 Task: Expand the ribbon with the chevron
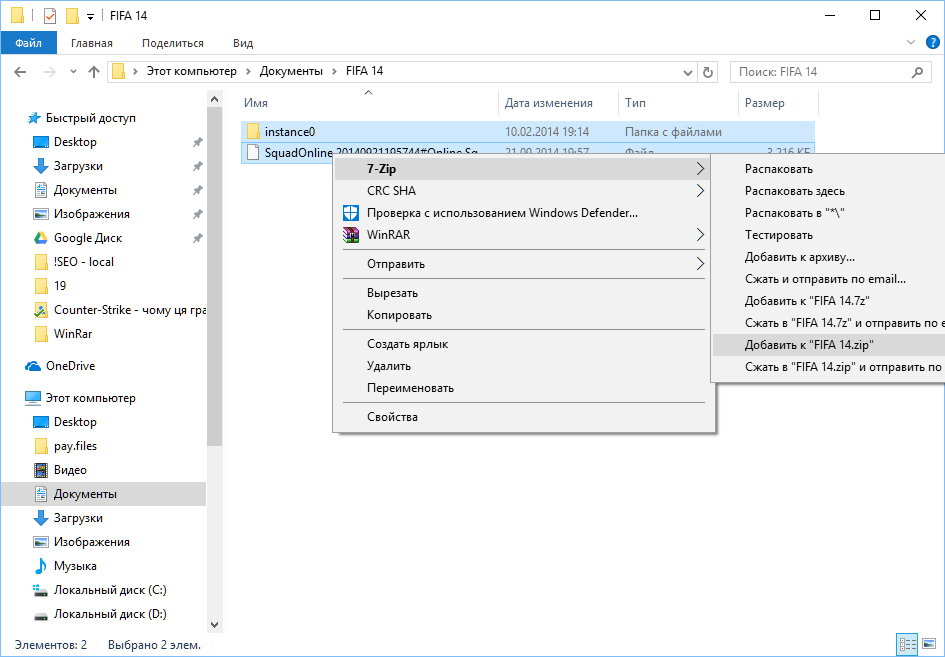click(911, 42)
